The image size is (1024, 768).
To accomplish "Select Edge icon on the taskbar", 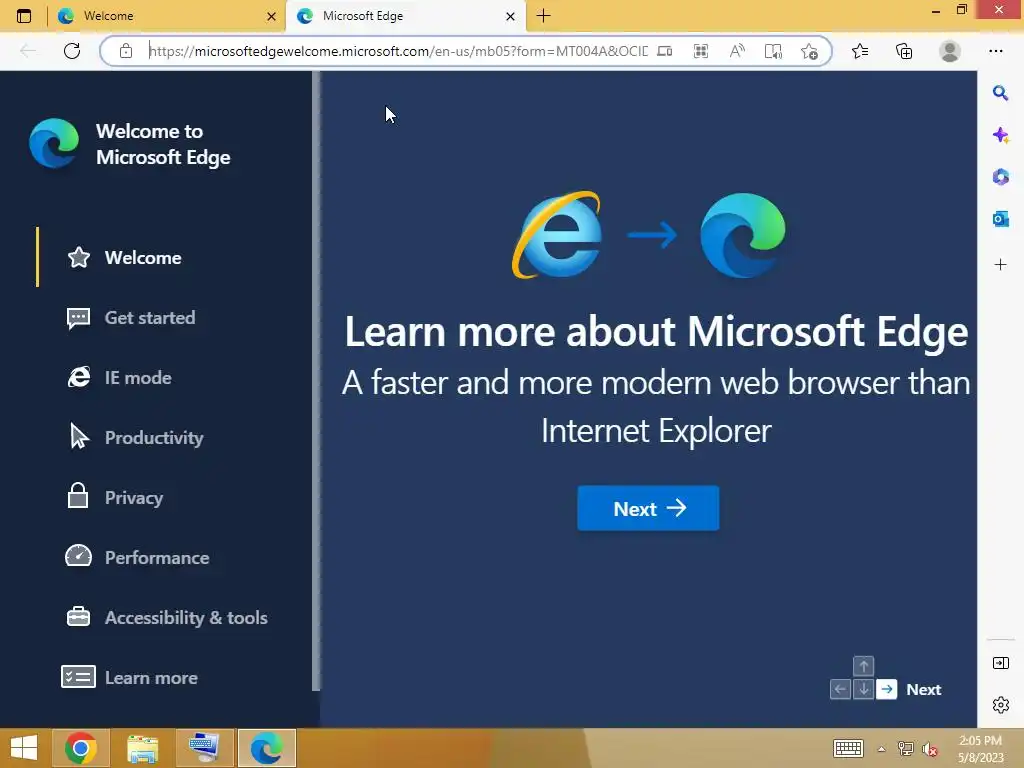I will (x=266, y=748).
